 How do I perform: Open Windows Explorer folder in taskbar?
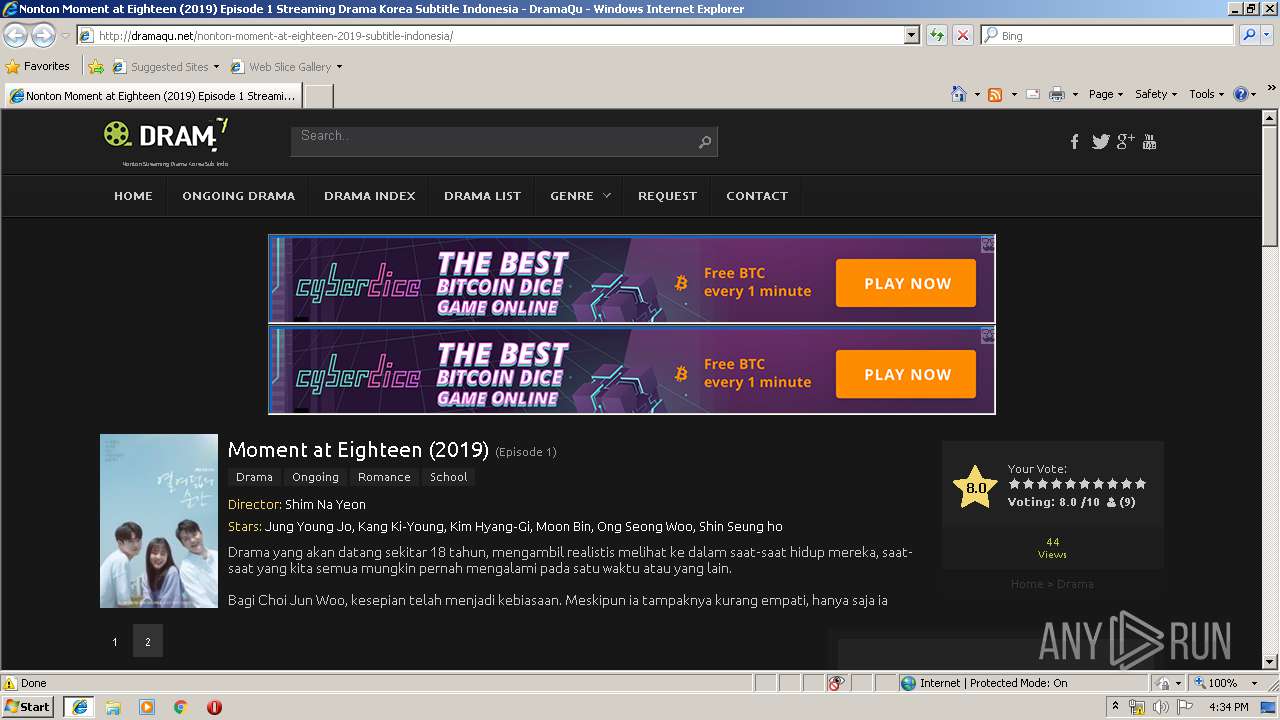tap(113, 707)
